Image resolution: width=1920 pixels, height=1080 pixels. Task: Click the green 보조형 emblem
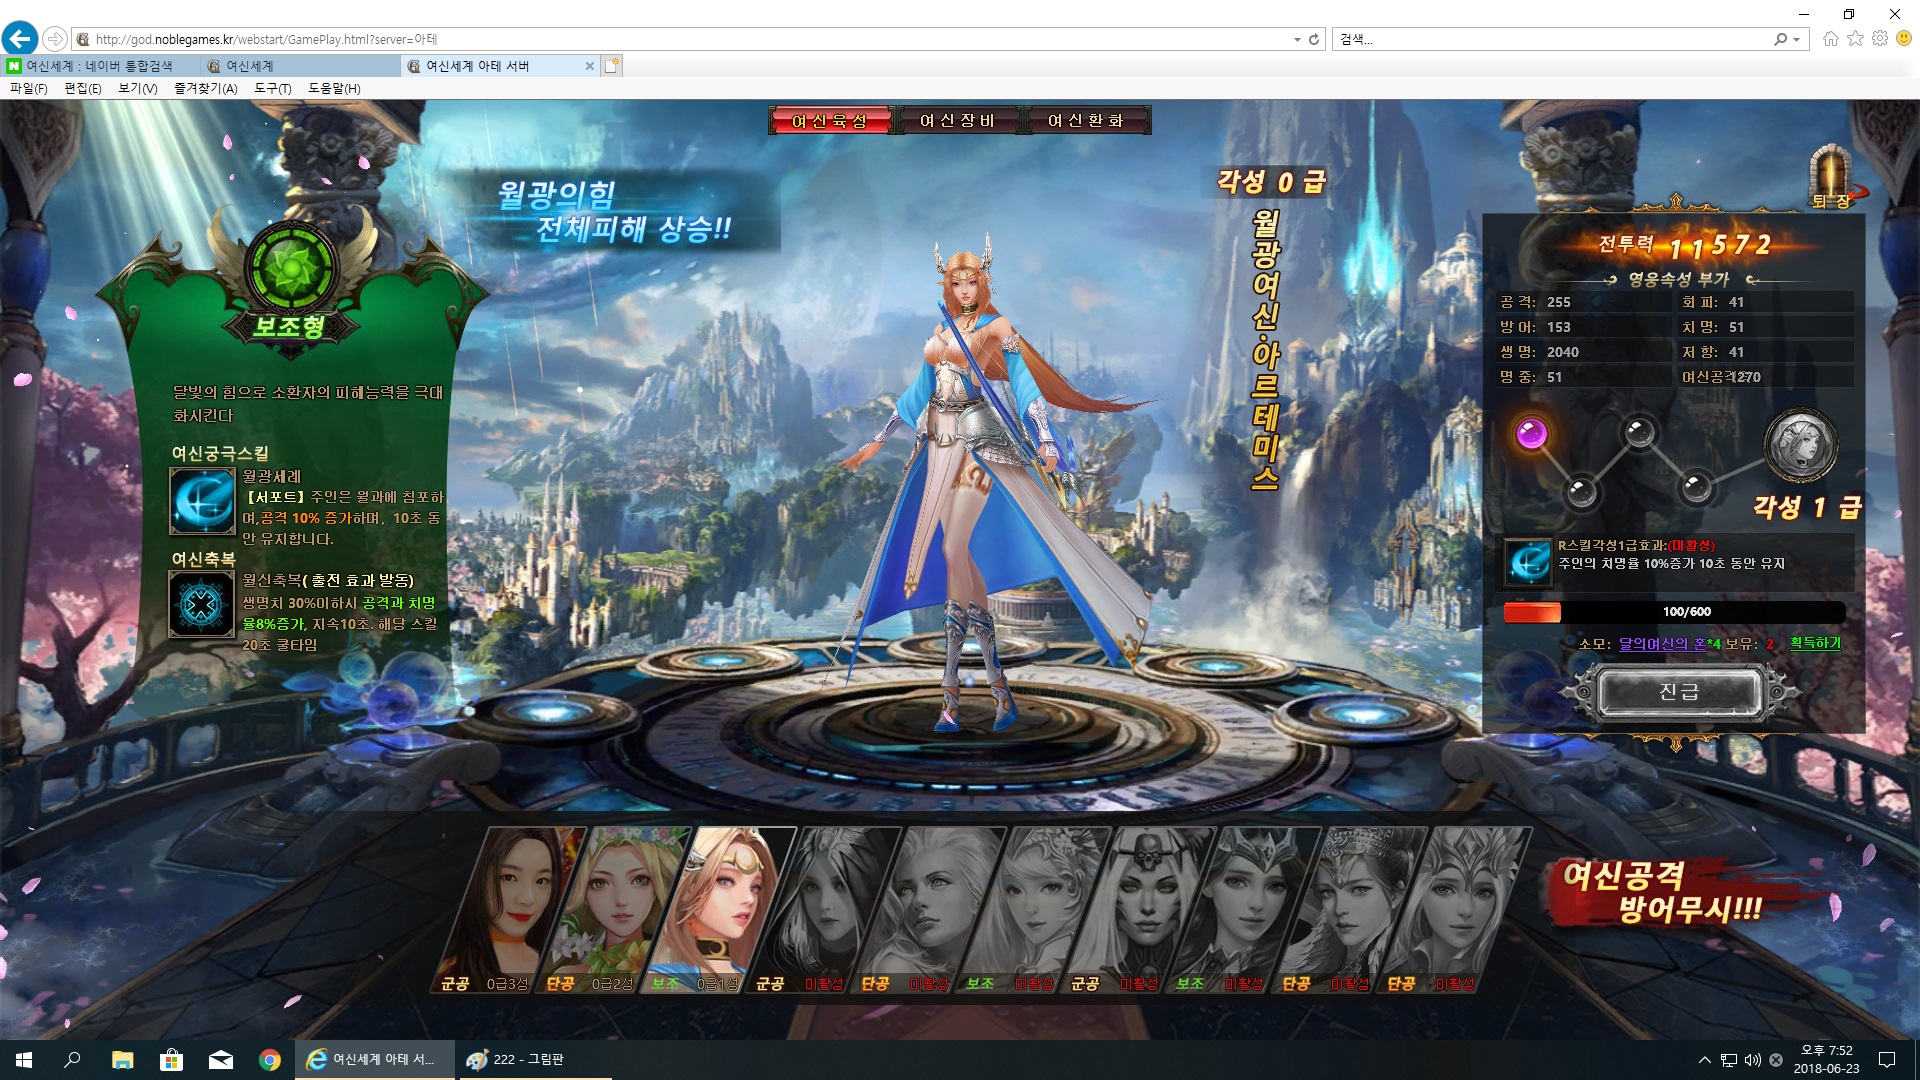(291, 268)
